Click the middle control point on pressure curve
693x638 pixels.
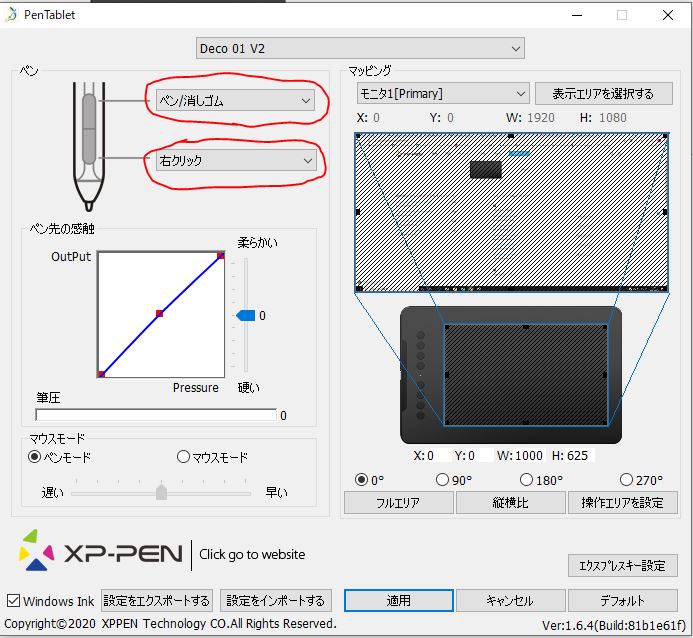click(160, 314)
